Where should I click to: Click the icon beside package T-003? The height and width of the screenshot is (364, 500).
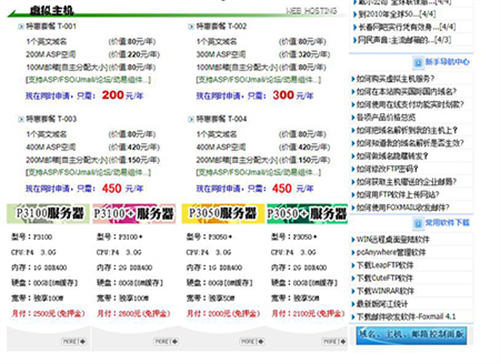pos(21,119)
